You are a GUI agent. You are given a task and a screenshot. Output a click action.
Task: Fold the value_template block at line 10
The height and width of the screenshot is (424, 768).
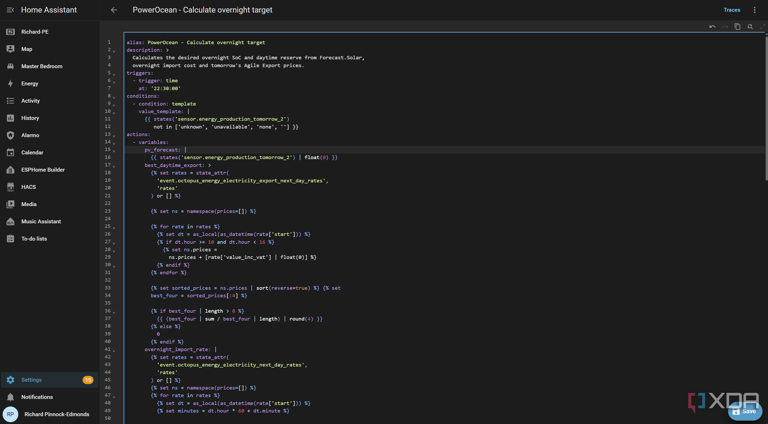tap(114, 112)
